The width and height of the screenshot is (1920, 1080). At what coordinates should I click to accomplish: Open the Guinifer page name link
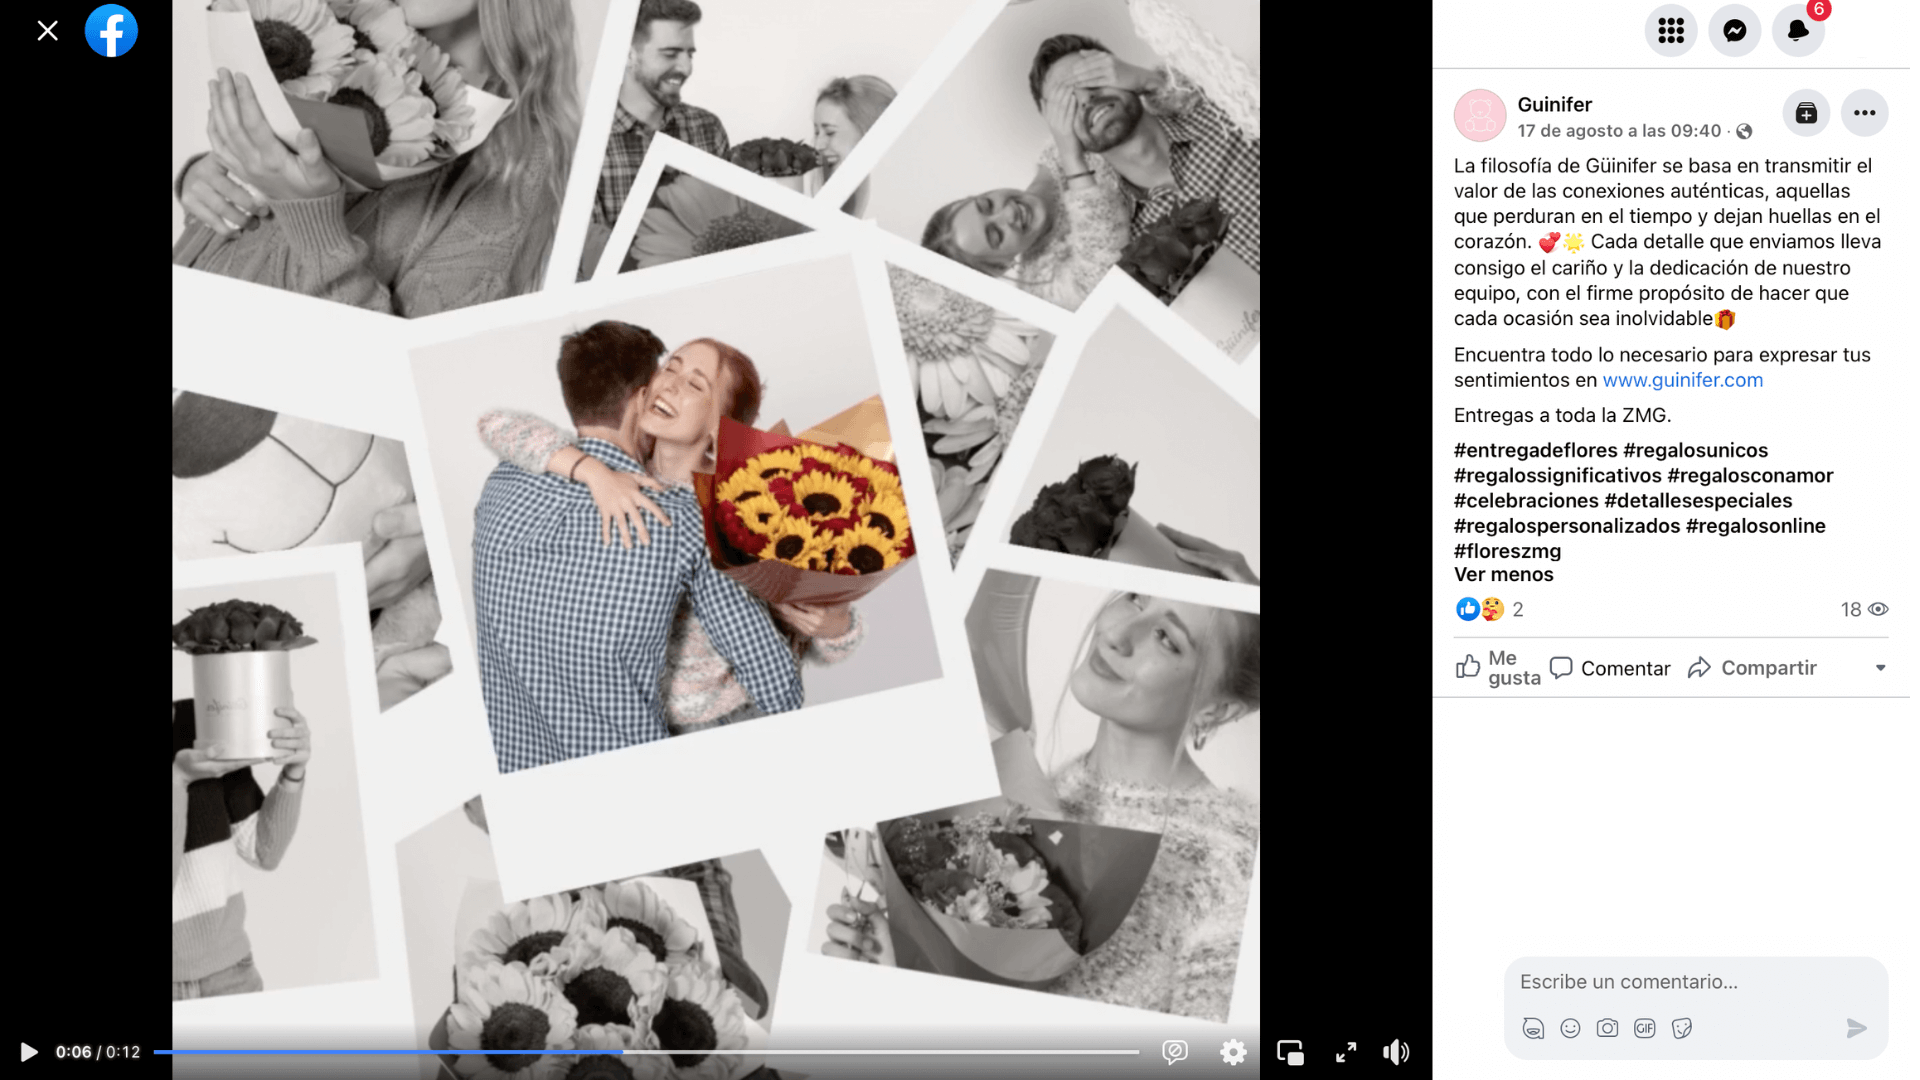click(1554, 104)
